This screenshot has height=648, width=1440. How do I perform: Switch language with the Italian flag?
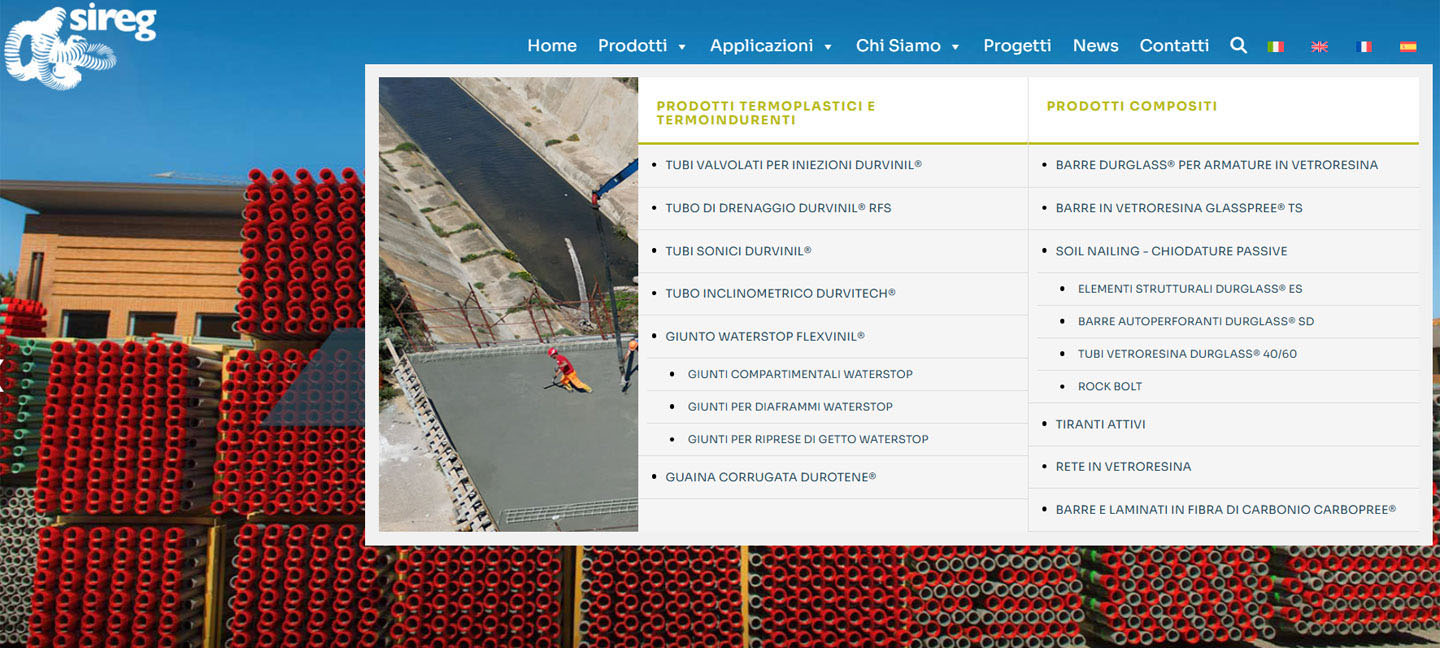click(x=1275, y=46)
